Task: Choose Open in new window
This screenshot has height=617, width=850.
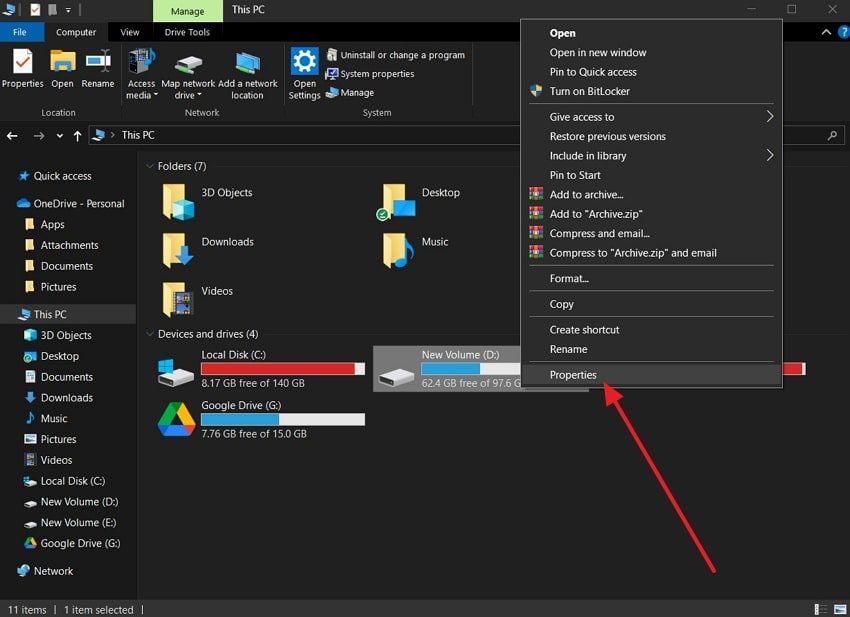Action: tap(651, 53)
